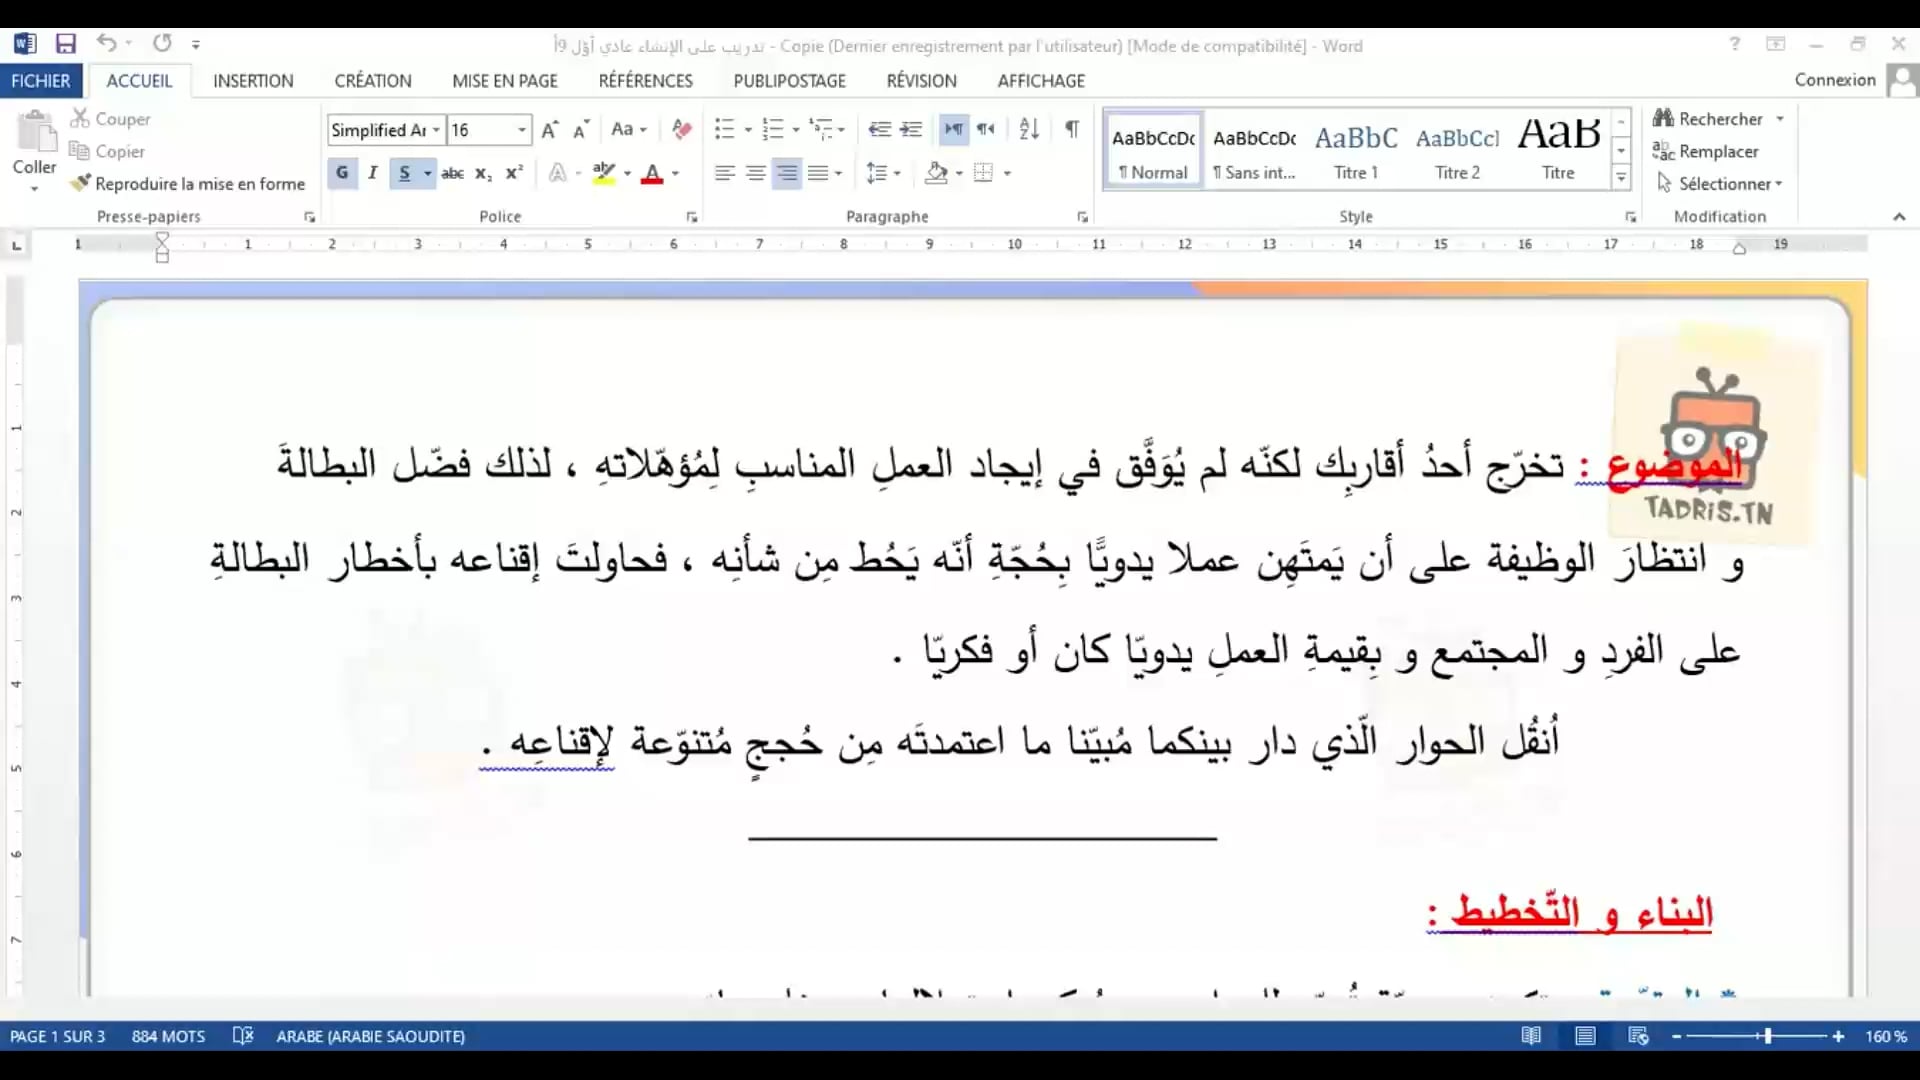This screenshot has width=1920, height=1080.
Task: Toggle italic formatting button
Action: [373, 173]
